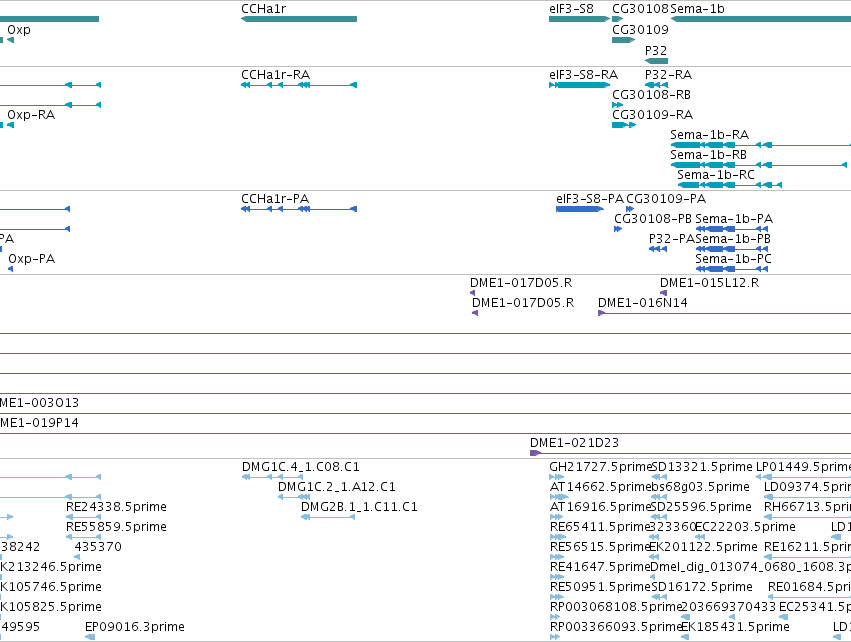Viewport: 851px width, 642px height.
Task: Select the bs68g03.5prime EST label
Action: pyautogui.click(x=700, y=487)
